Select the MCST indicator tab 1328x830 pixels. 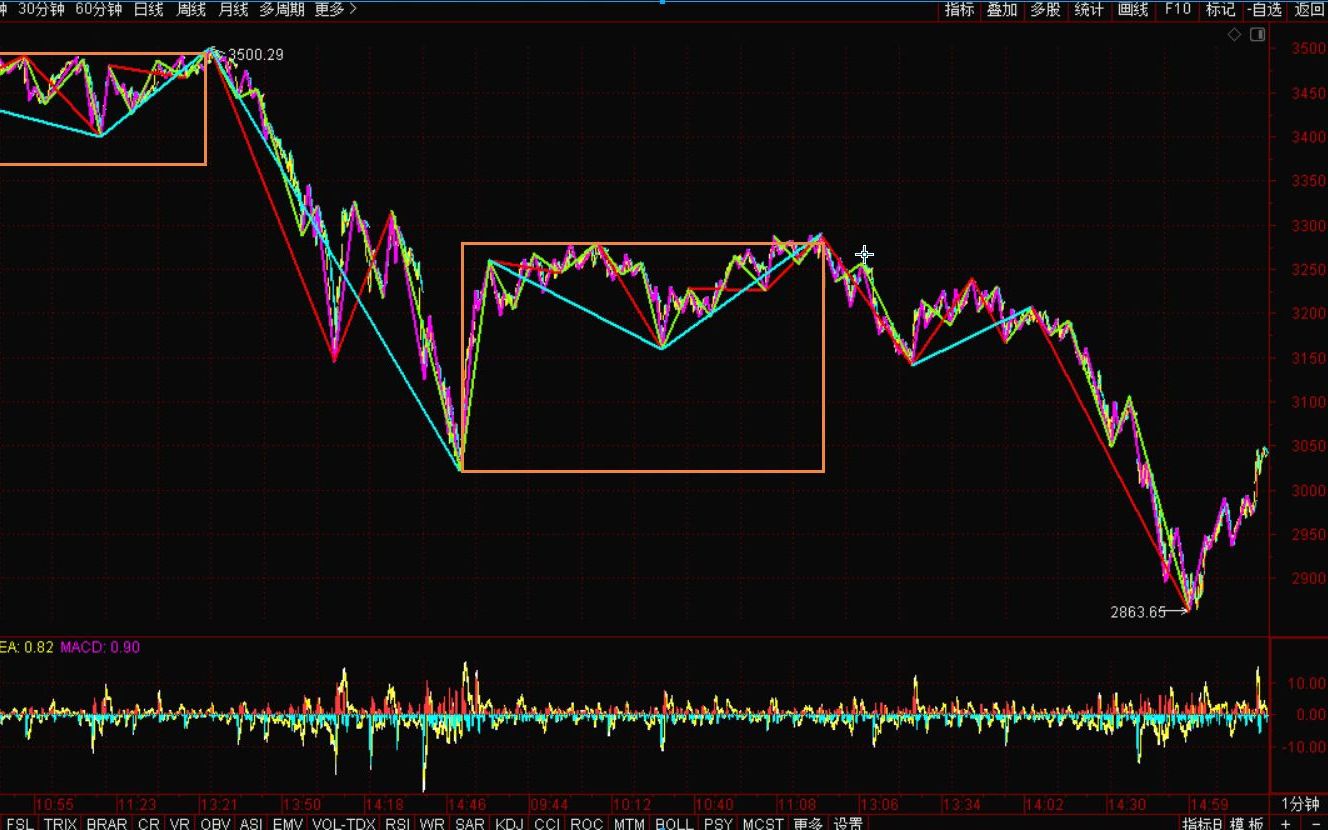[x=763, y=823]
